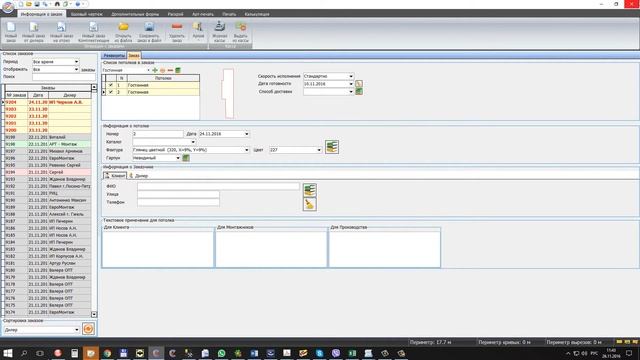Screen dimensions: 640x360
Task: Click the orange circle icon above ceiling list
Action: click(162, 70)
